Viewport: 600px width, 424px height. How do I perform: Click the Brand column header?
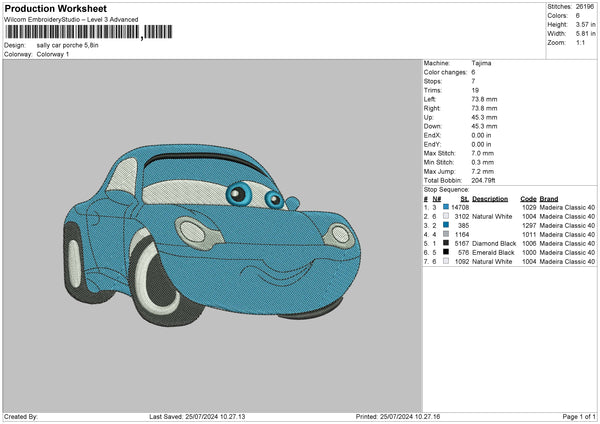click(551, 198)
